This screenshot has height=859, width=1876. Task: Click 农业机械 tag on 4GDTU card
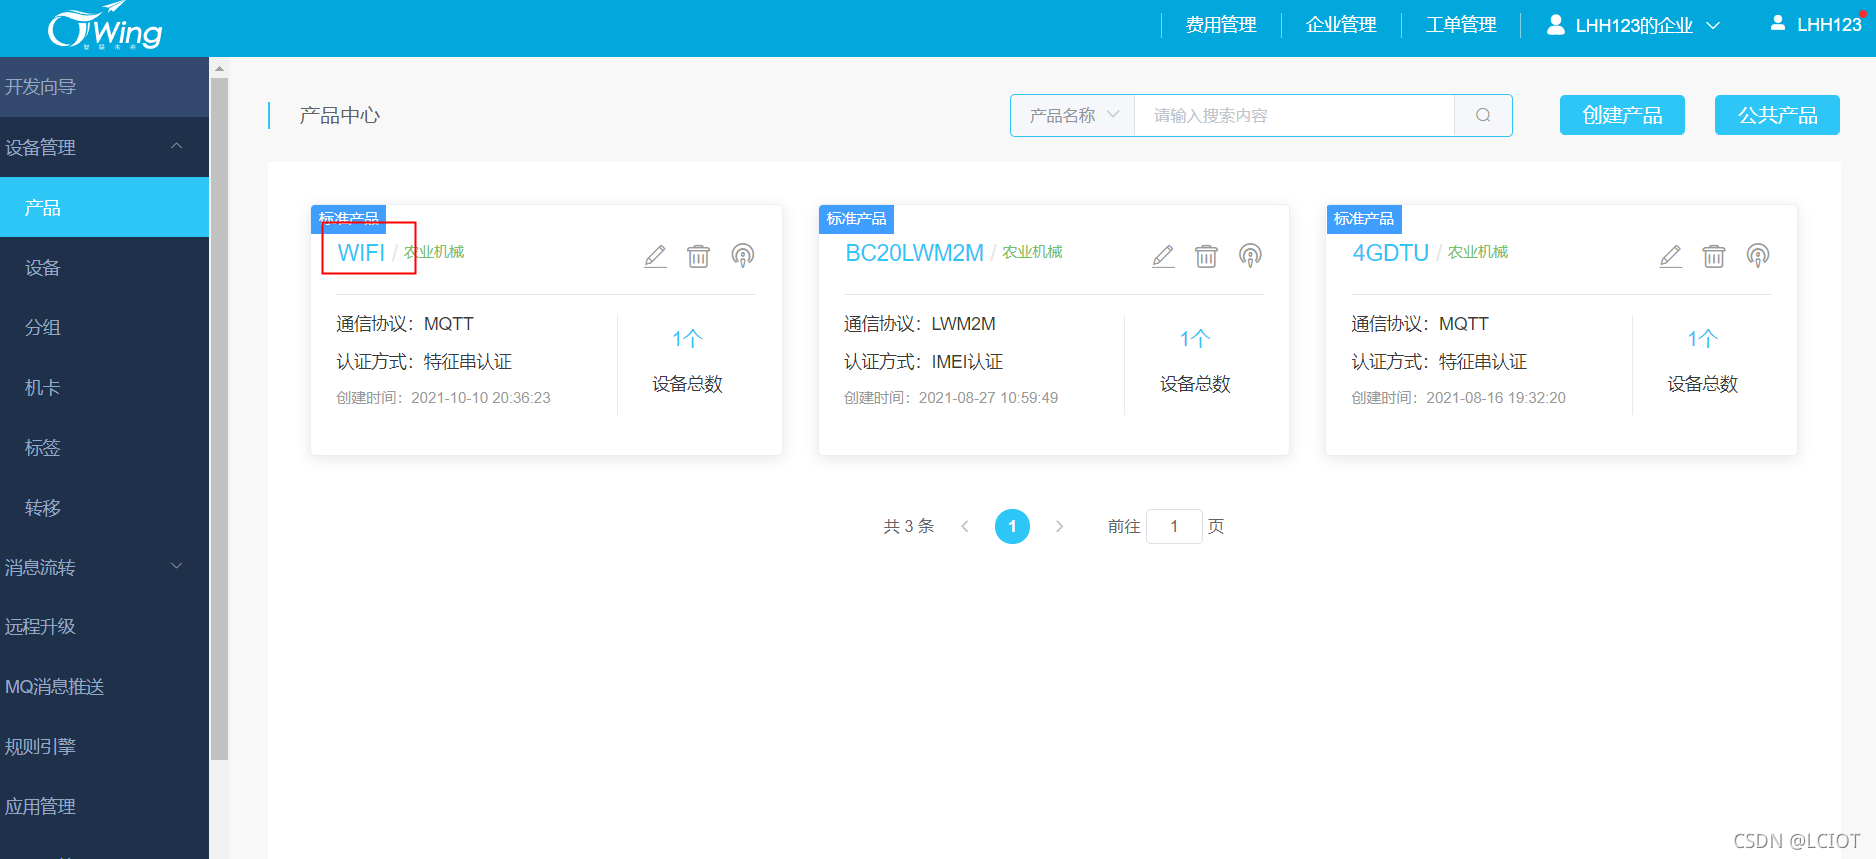1478,252
